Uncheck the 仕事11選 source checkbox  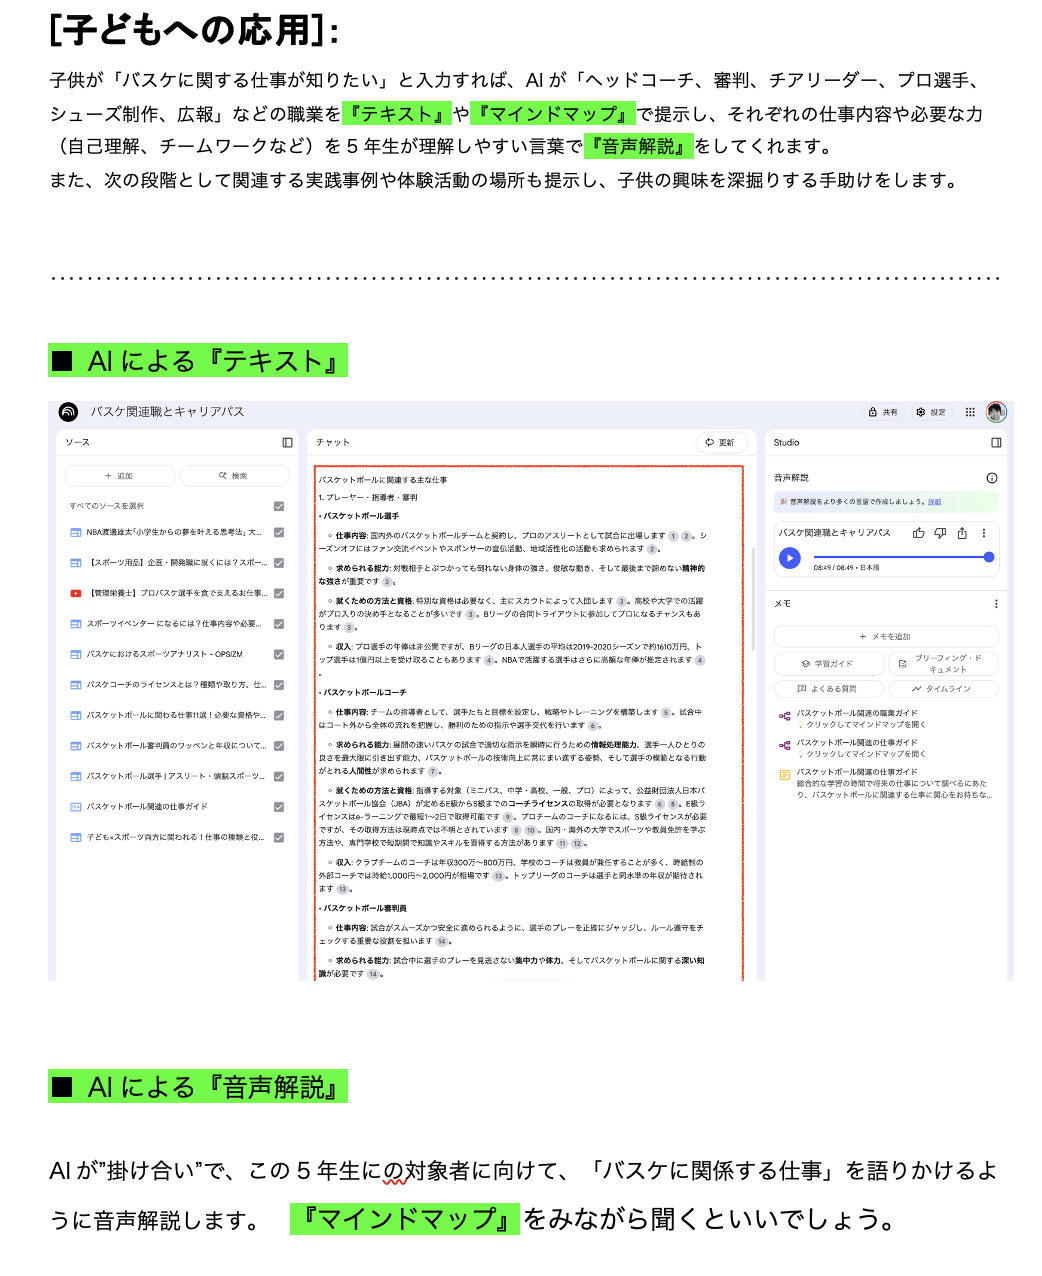point(279,715)
